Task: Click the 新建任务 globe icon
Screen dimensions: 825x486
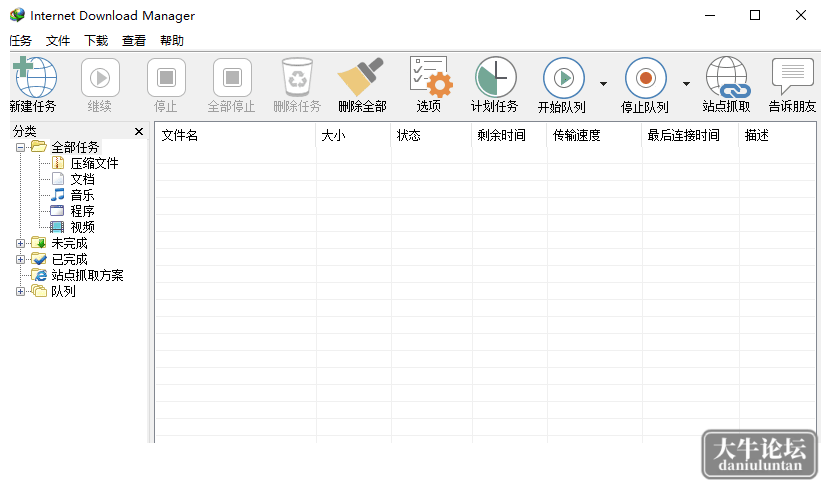Action: 35,77
